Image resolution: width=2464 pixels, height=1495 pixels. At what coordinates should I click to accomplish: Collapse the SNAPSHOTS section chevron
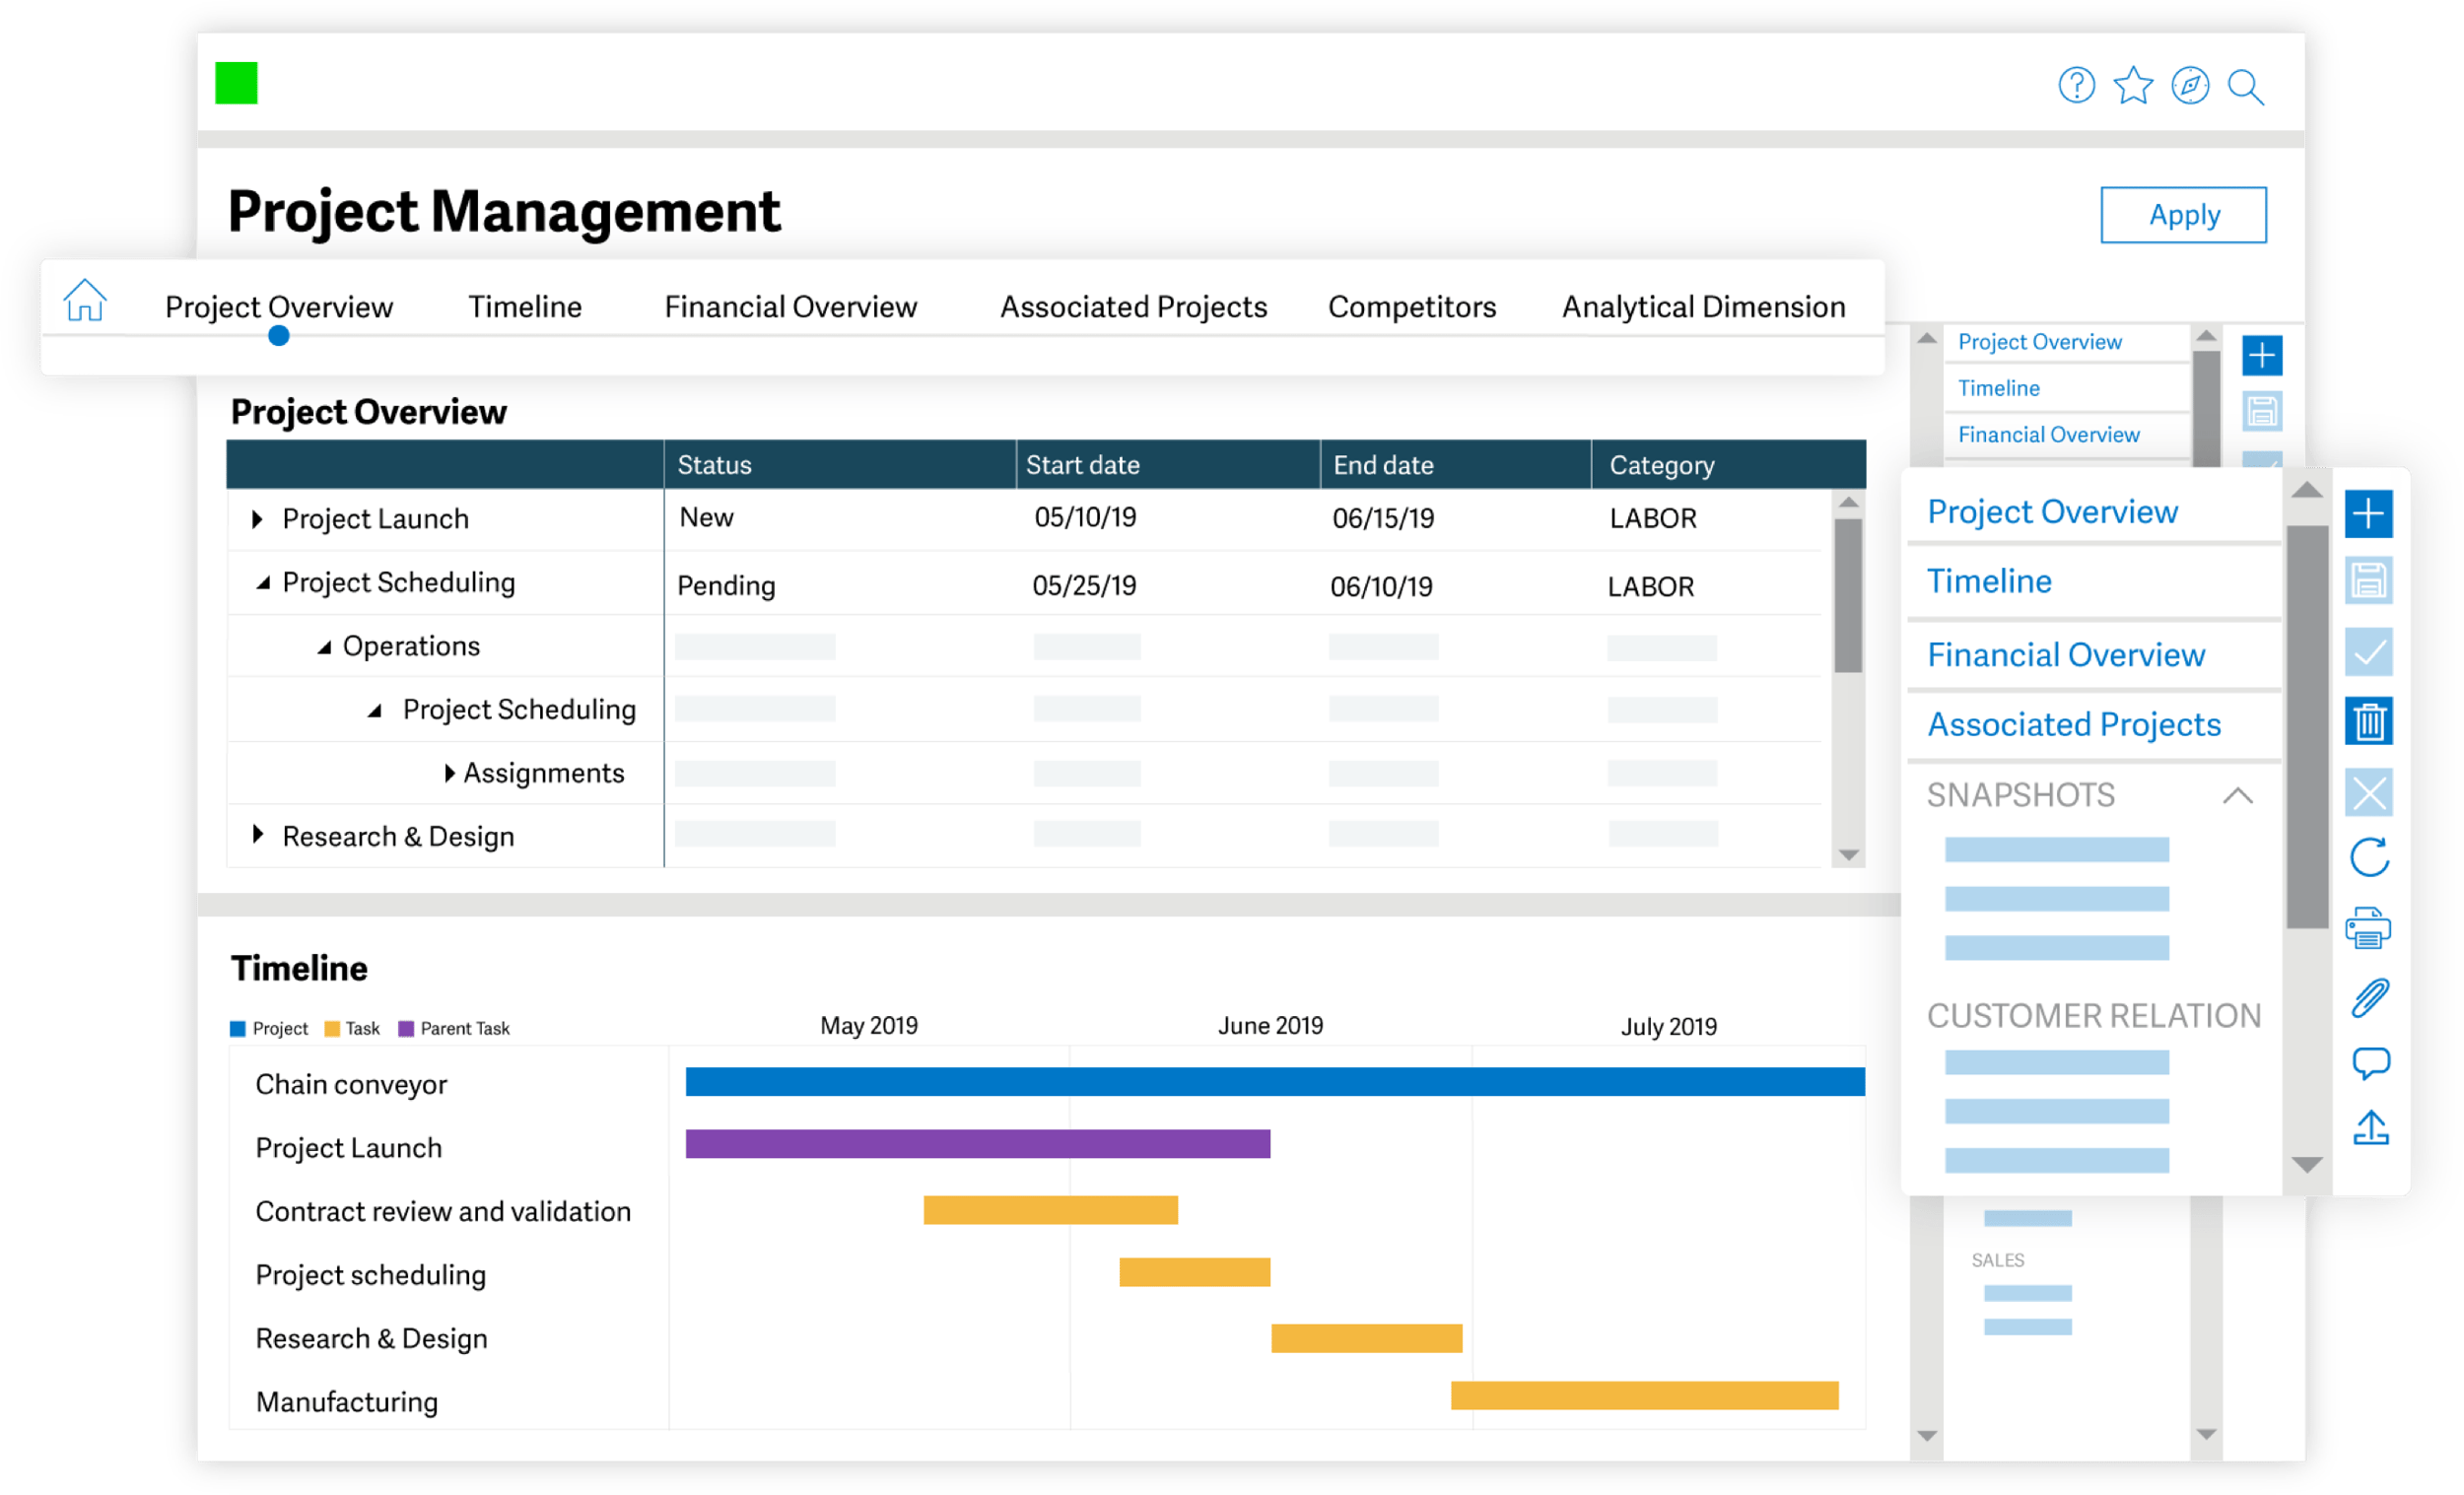coord(2242,796)
